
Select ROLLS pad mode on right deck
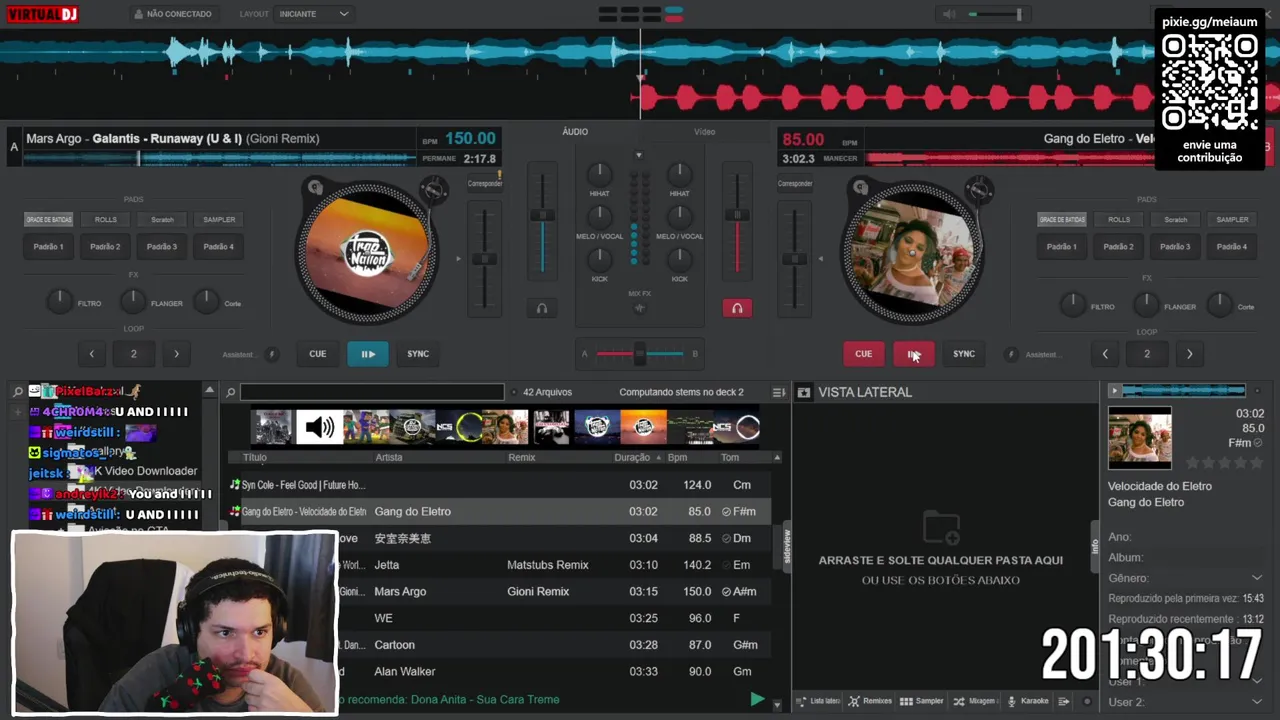click(1118, 219)
